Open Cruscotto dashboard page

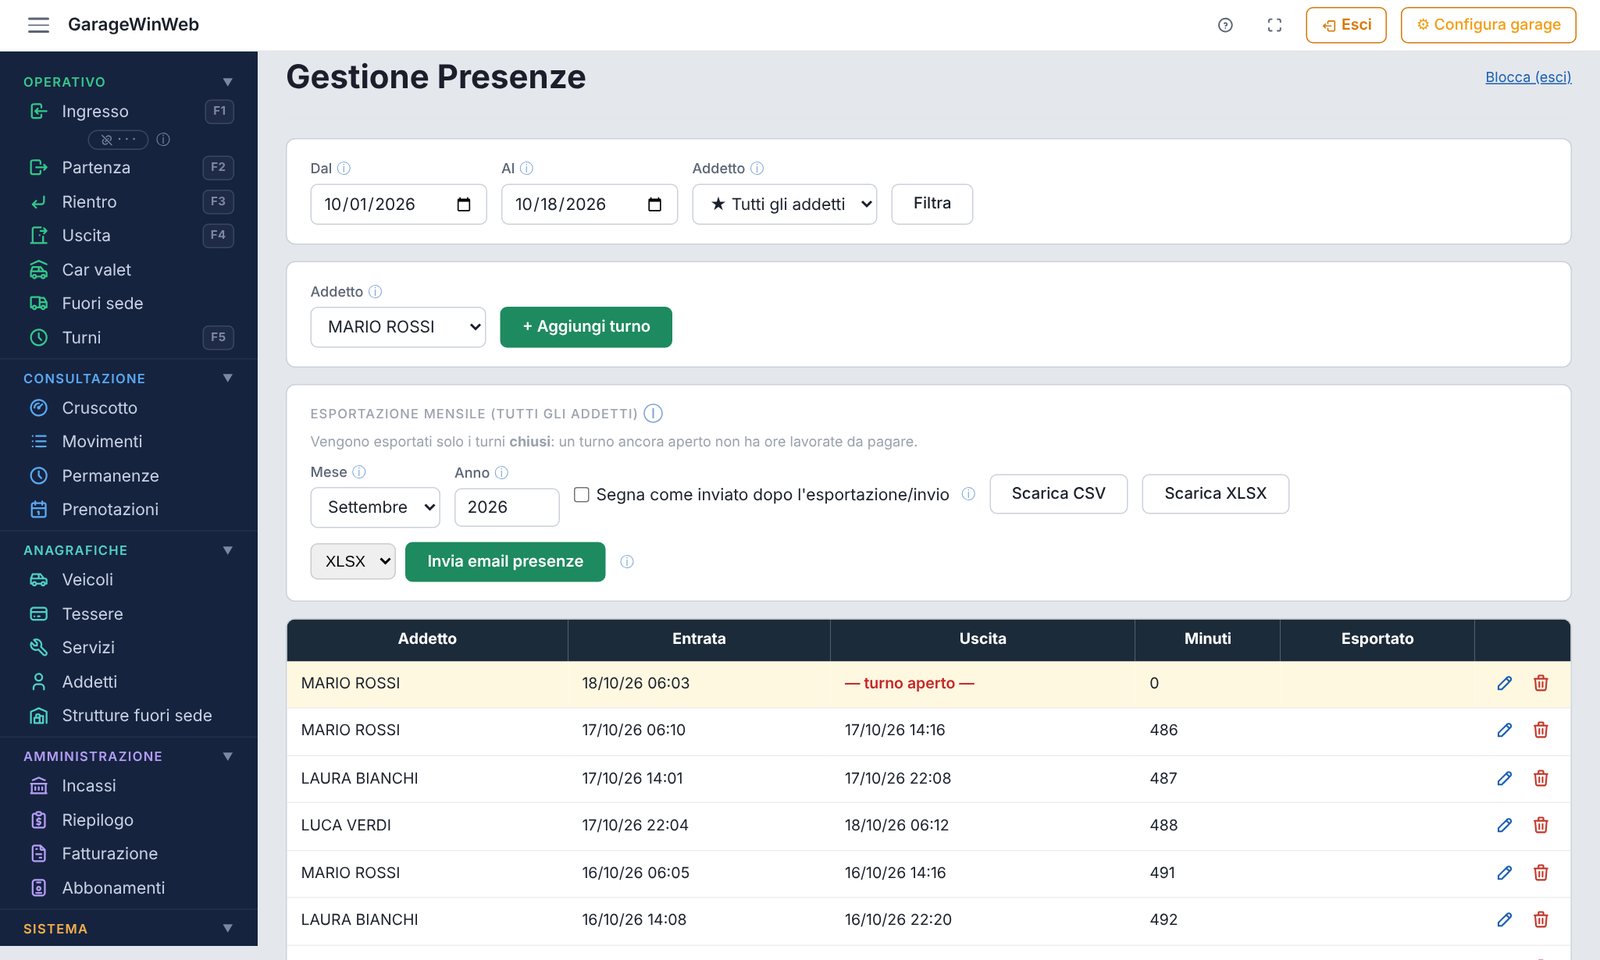(x=128, y=408)
